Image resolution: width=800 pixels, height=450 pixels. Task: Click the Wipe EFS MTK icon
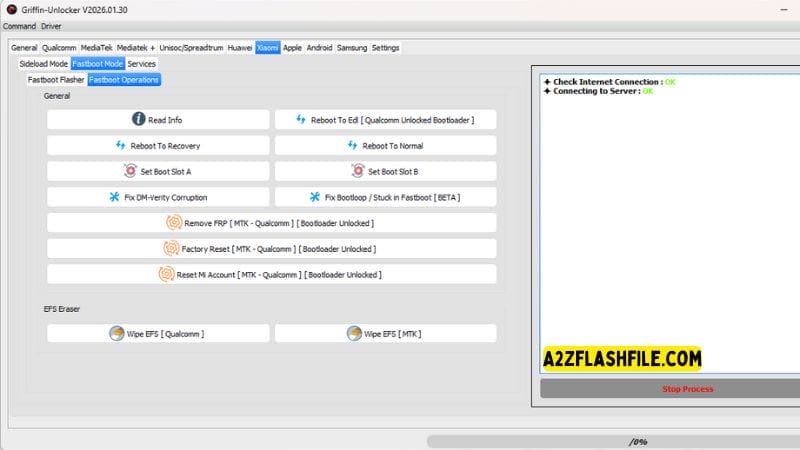coord(354,333)
